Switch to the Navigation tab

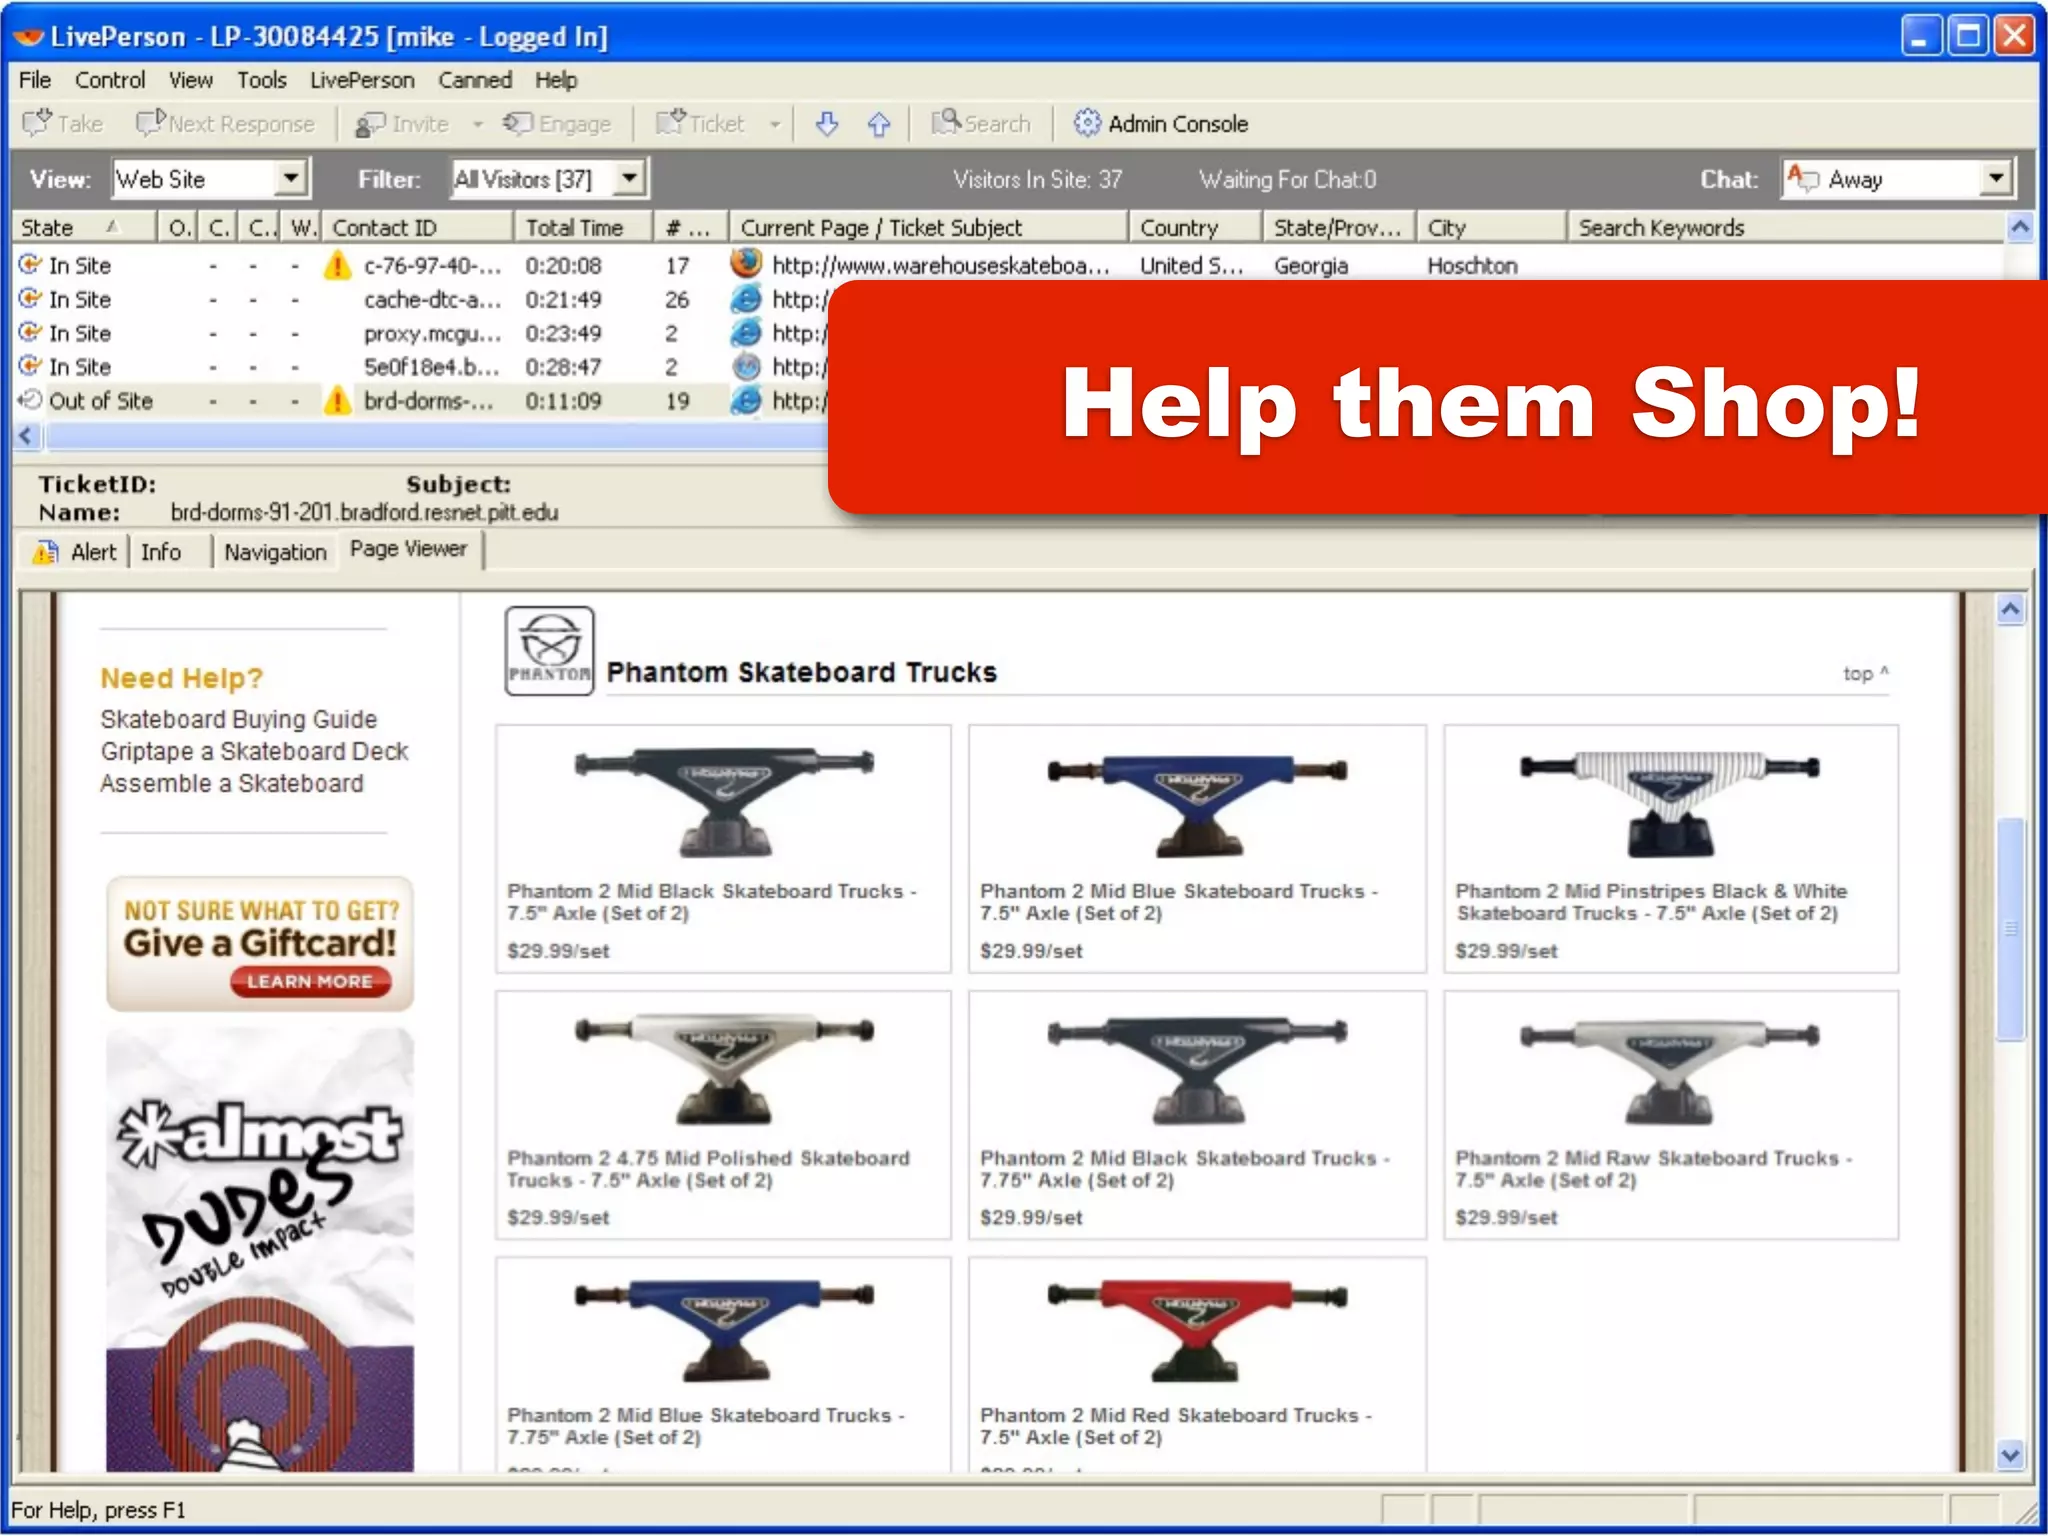(x=275, y=552)
